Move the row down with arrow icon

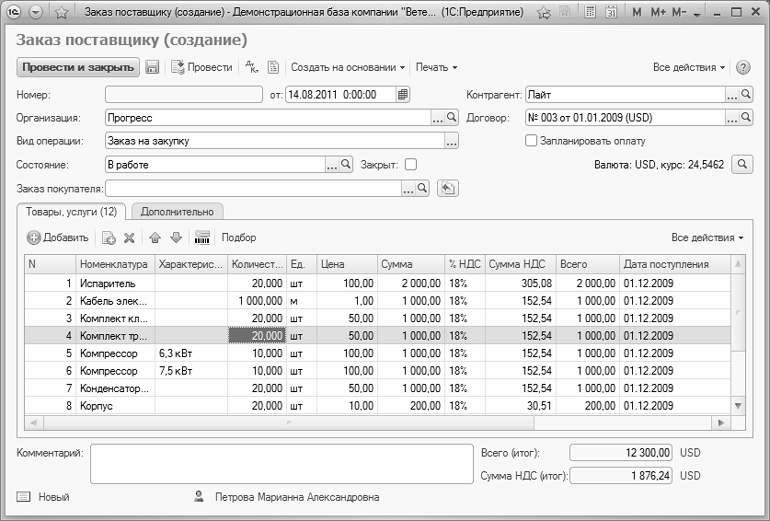[x=176, y=238]
